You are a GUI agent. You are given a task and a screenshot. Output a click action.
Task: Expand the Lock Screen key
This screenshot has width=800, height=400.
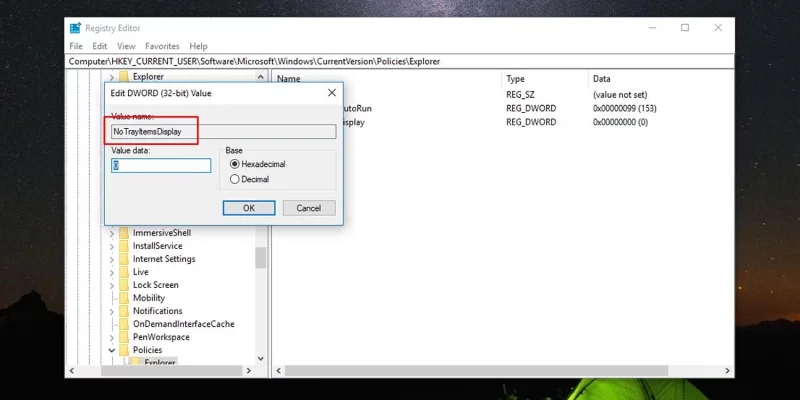point(112,285)
